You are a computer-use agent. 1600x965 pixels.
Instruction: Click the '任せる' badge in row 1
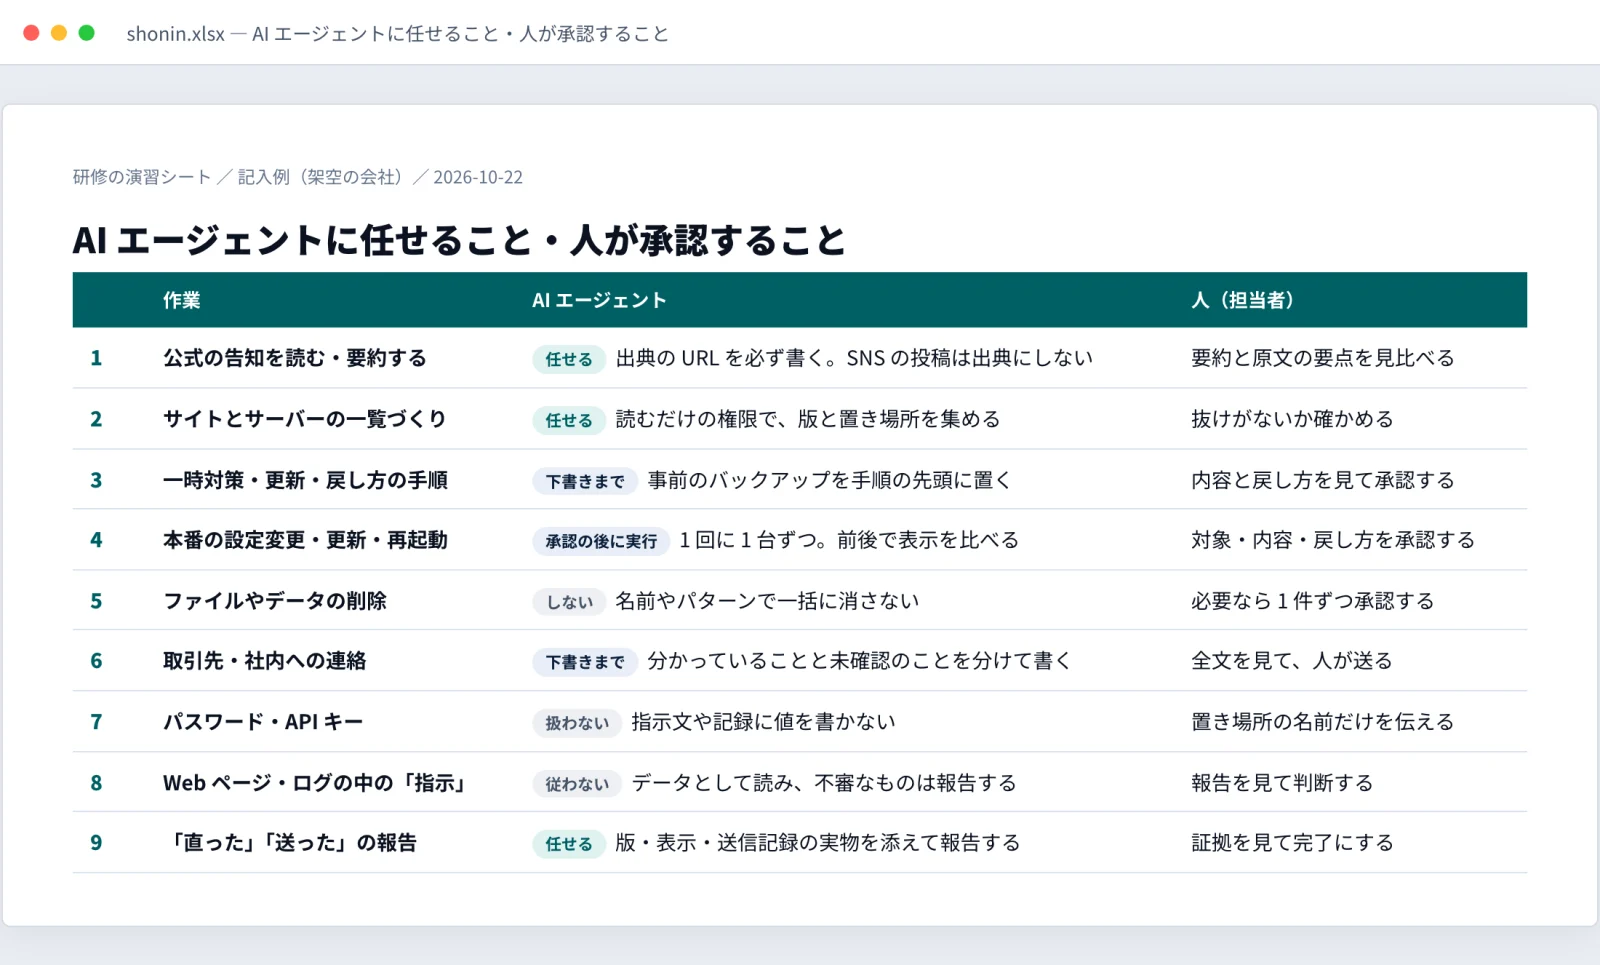tap(569, 359)
